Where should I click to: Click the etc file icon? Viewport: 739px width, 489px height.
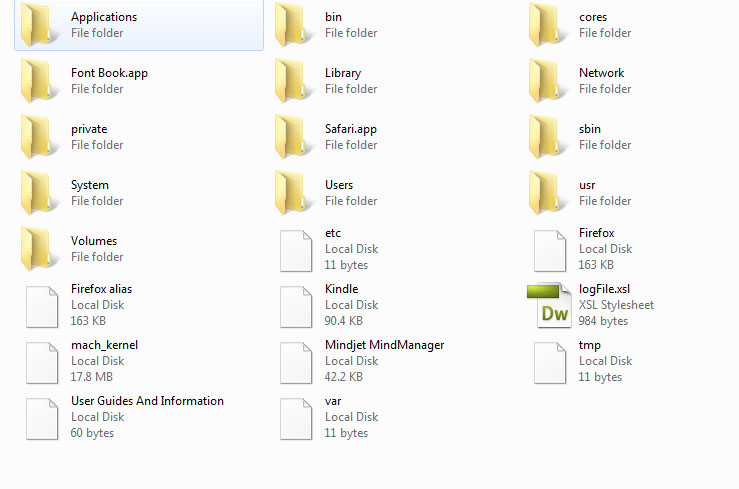coord(296,251)
